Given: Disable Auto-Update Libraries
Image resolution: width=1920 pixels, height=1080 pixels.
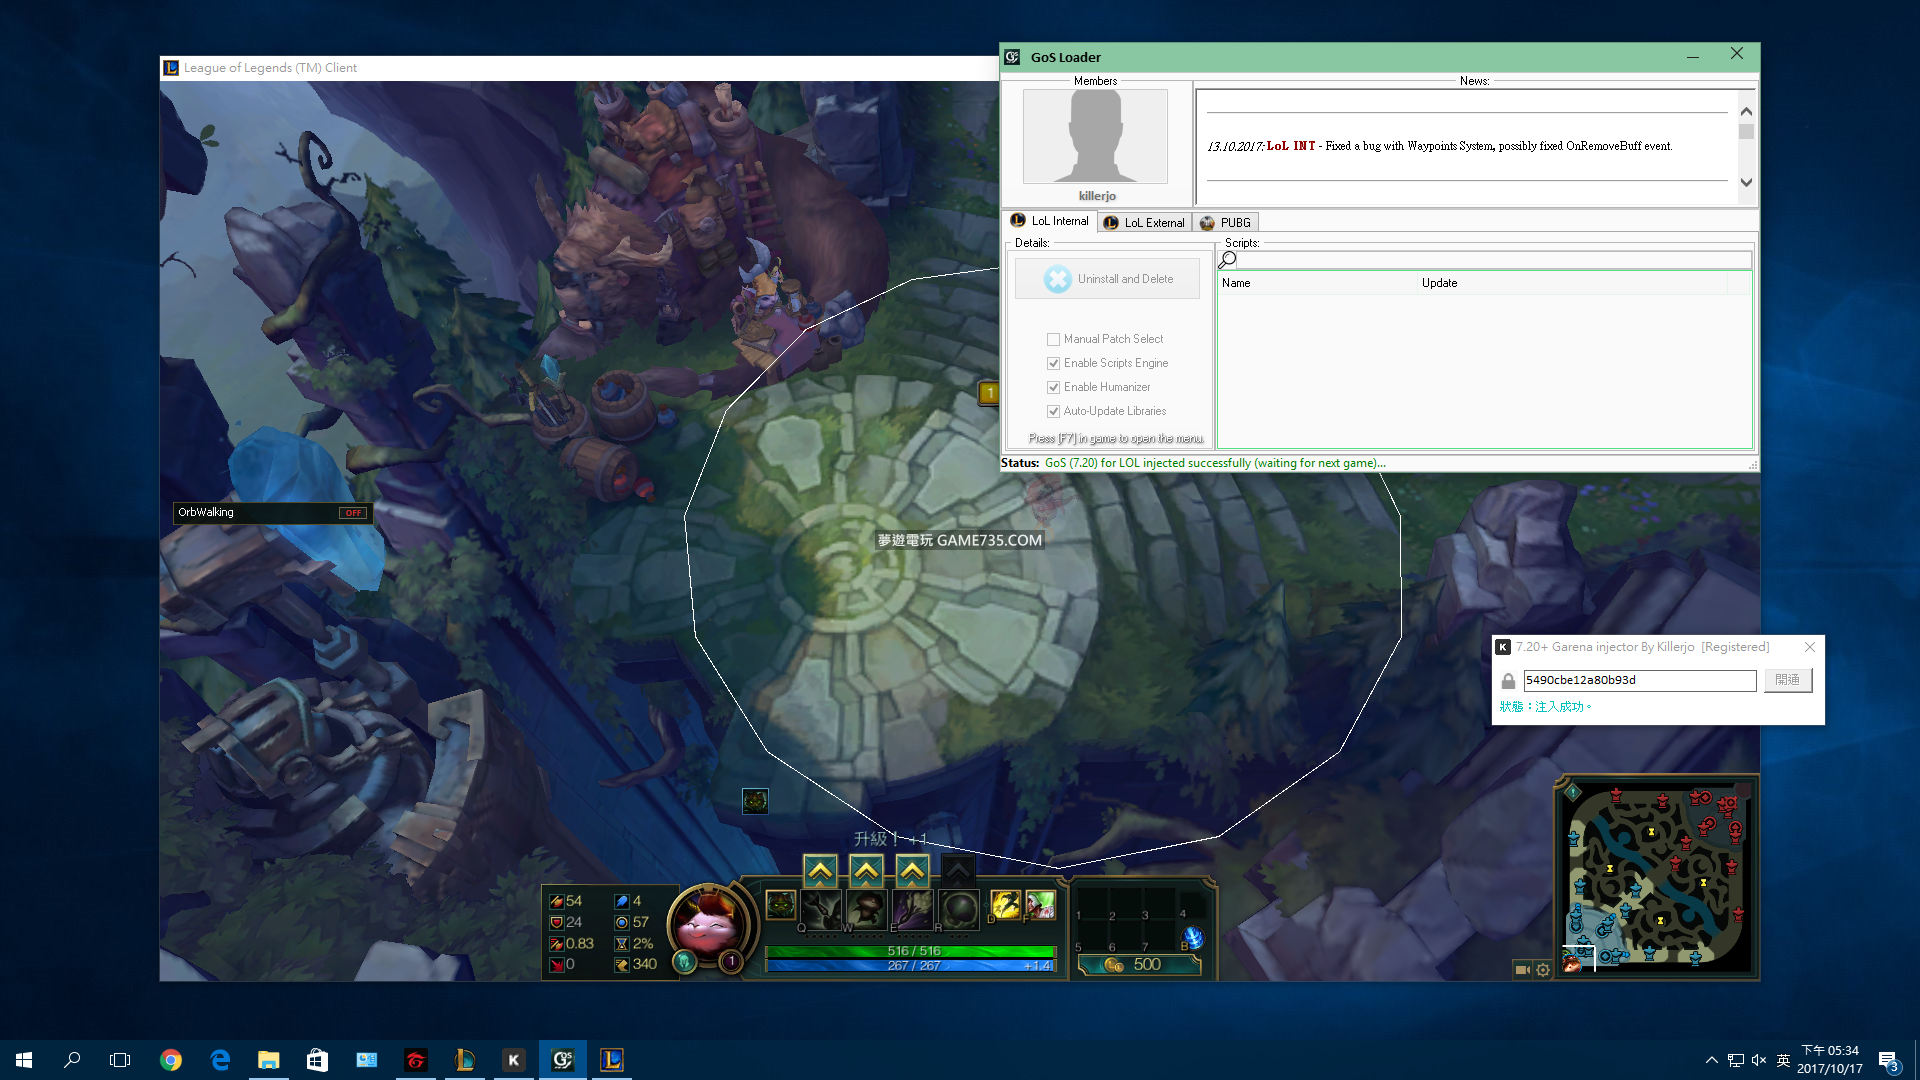Looking at the screenshot, I should point(1053,411).
